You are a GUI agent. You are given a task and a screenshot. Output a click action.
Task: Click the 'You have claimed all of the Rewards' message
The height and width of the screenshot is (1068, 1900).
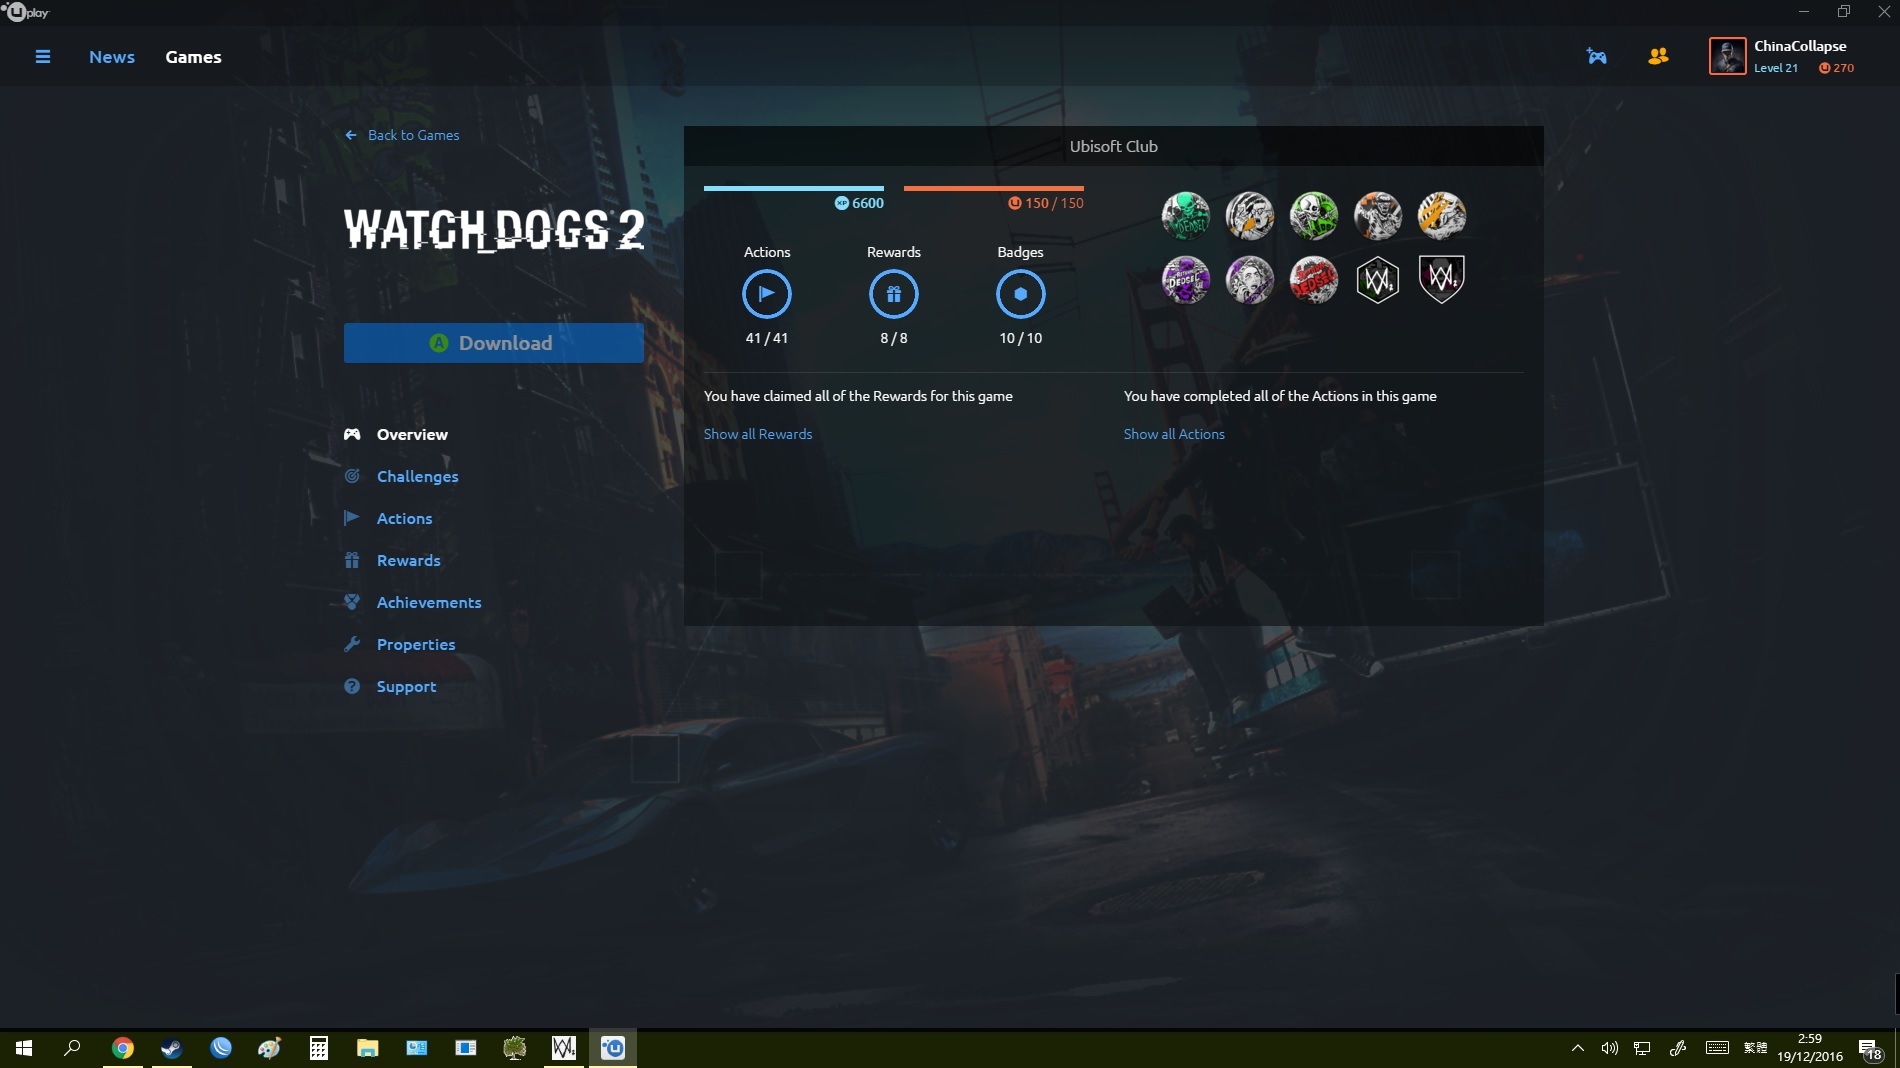coord(858,396)
